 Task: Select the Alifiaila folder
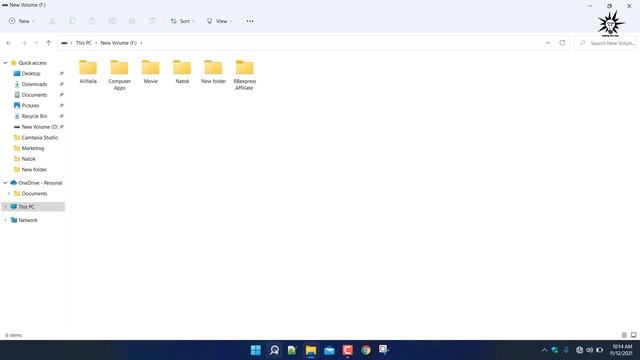(88, 72)
